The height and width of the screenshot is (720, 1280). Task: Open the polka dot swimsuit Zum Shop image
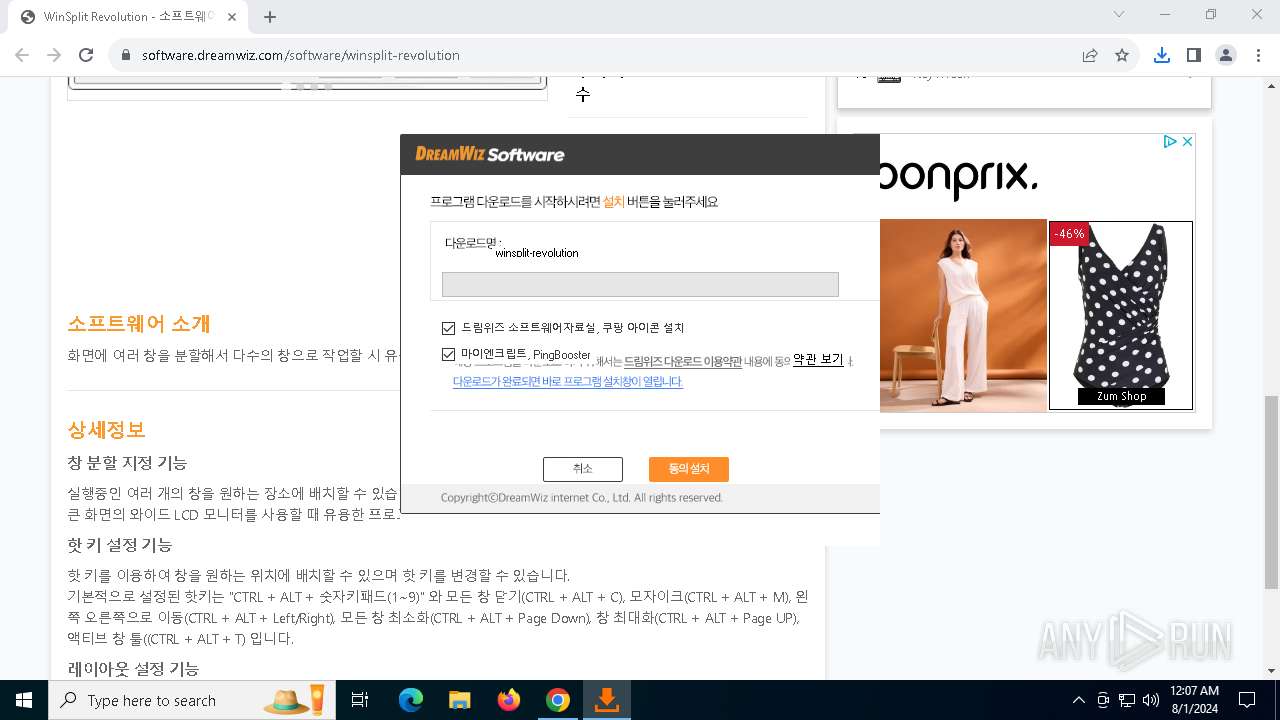pos(1121,315)
